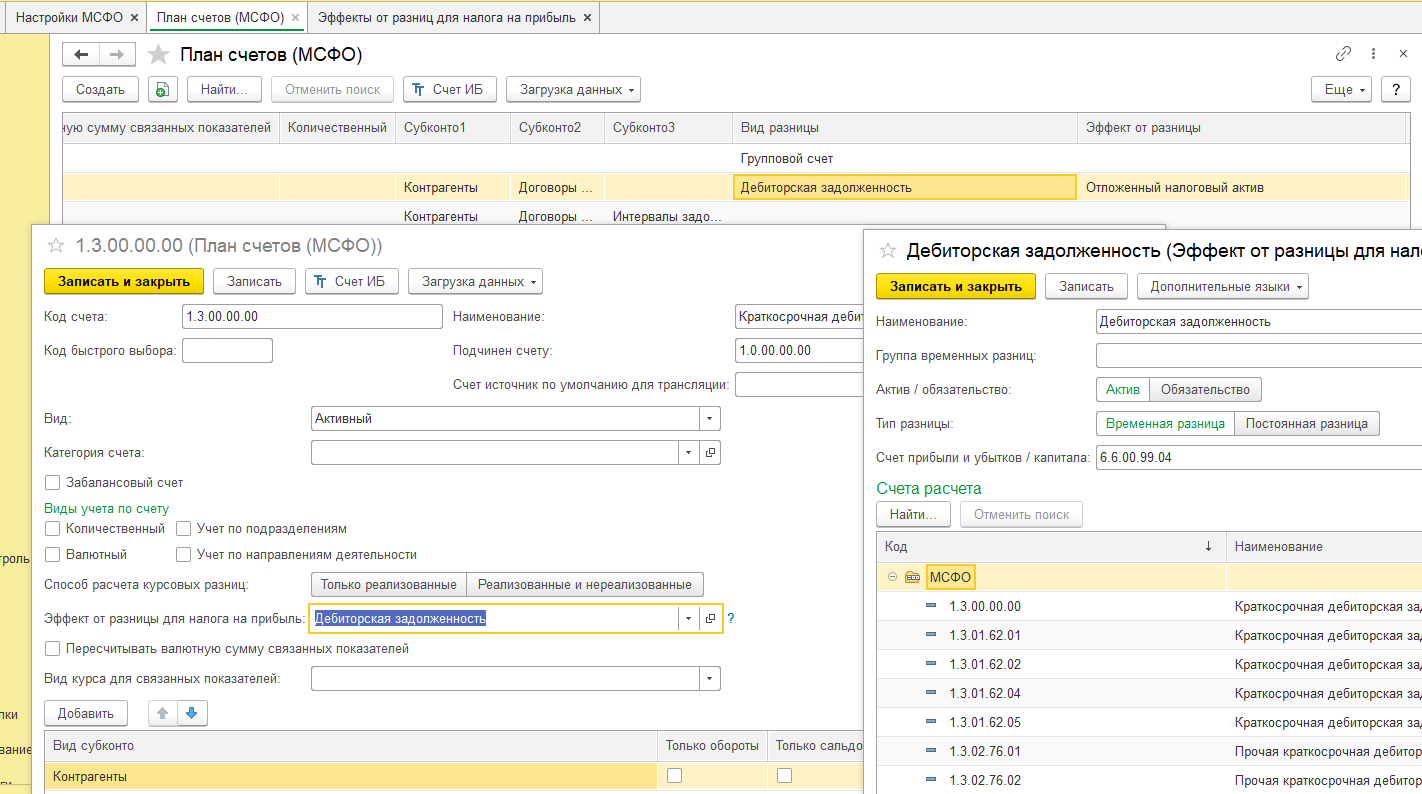This screenshot has height=794, width=1422.
Task: Open Загрузка данных dropdown in account form
Action: click(x=475, y=282)
